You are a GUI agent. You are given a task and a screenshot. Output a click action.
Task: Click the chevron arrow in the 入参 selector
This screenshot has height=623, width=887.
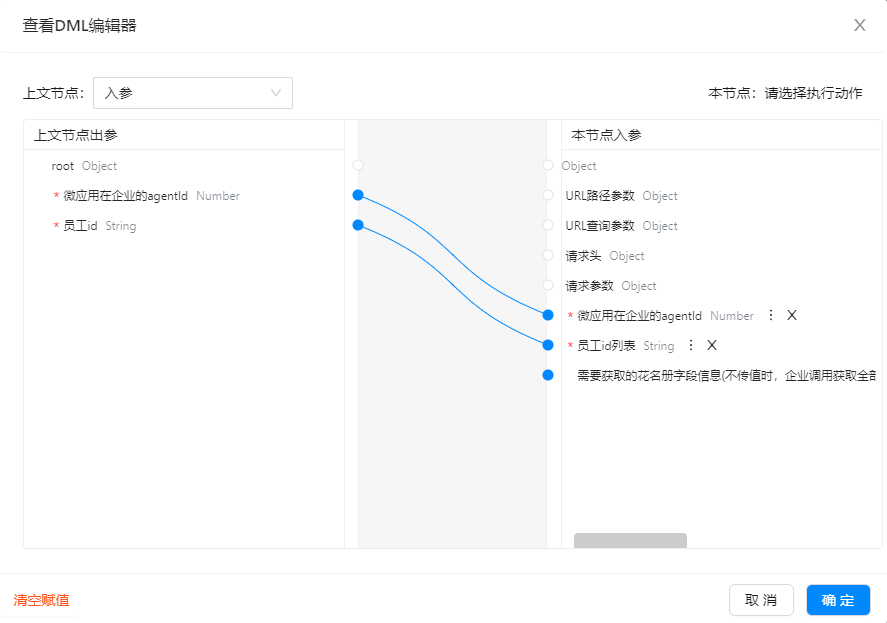point(276,92)
